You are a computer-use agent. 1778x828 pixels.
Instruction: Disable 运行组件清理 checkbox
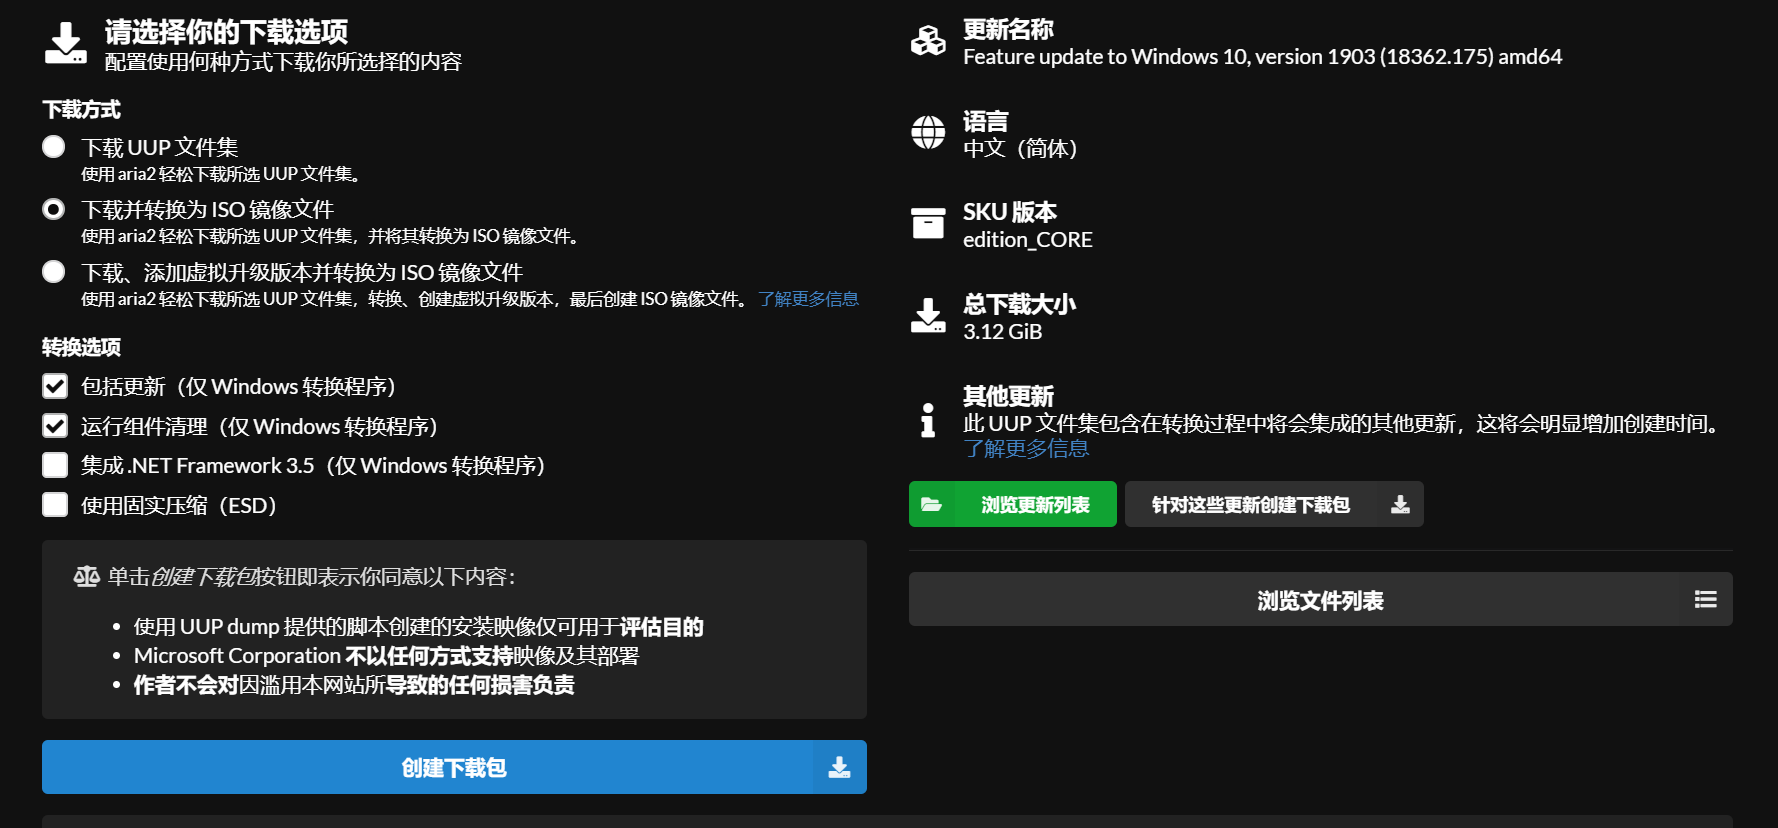(x=55, y=426)
